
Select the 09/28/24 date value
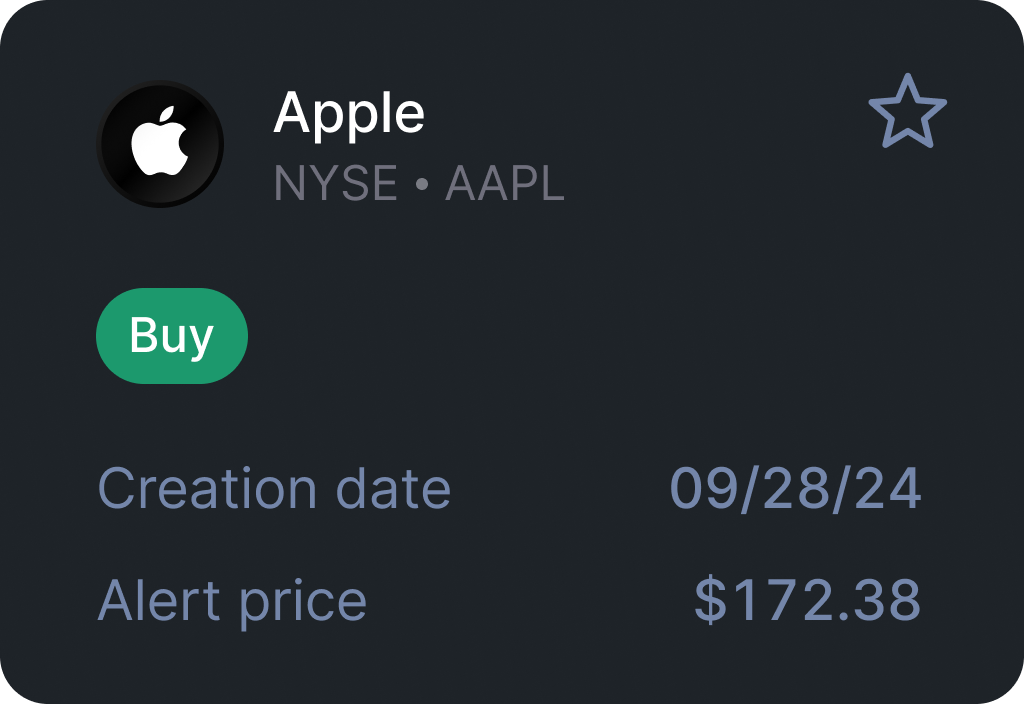click(795, 488)
